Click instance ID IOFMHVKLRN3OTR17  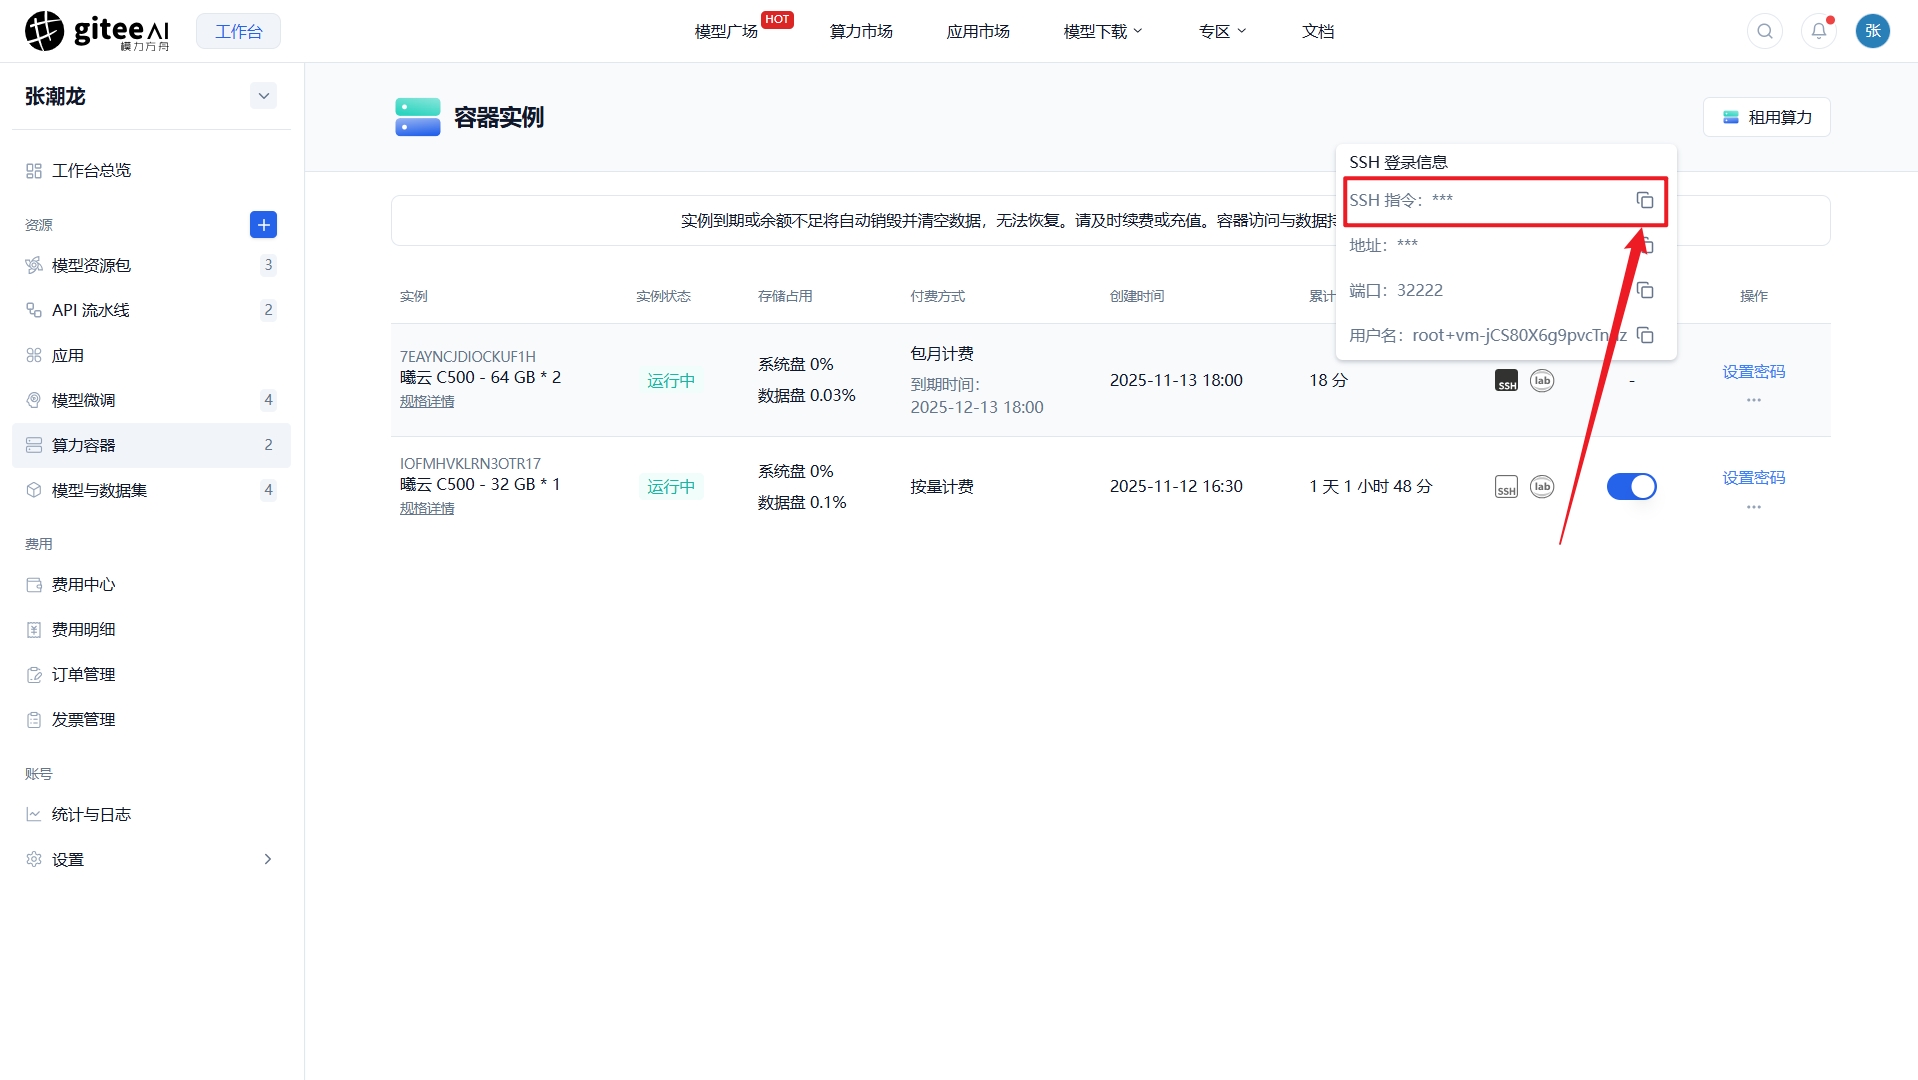(470, 463)
